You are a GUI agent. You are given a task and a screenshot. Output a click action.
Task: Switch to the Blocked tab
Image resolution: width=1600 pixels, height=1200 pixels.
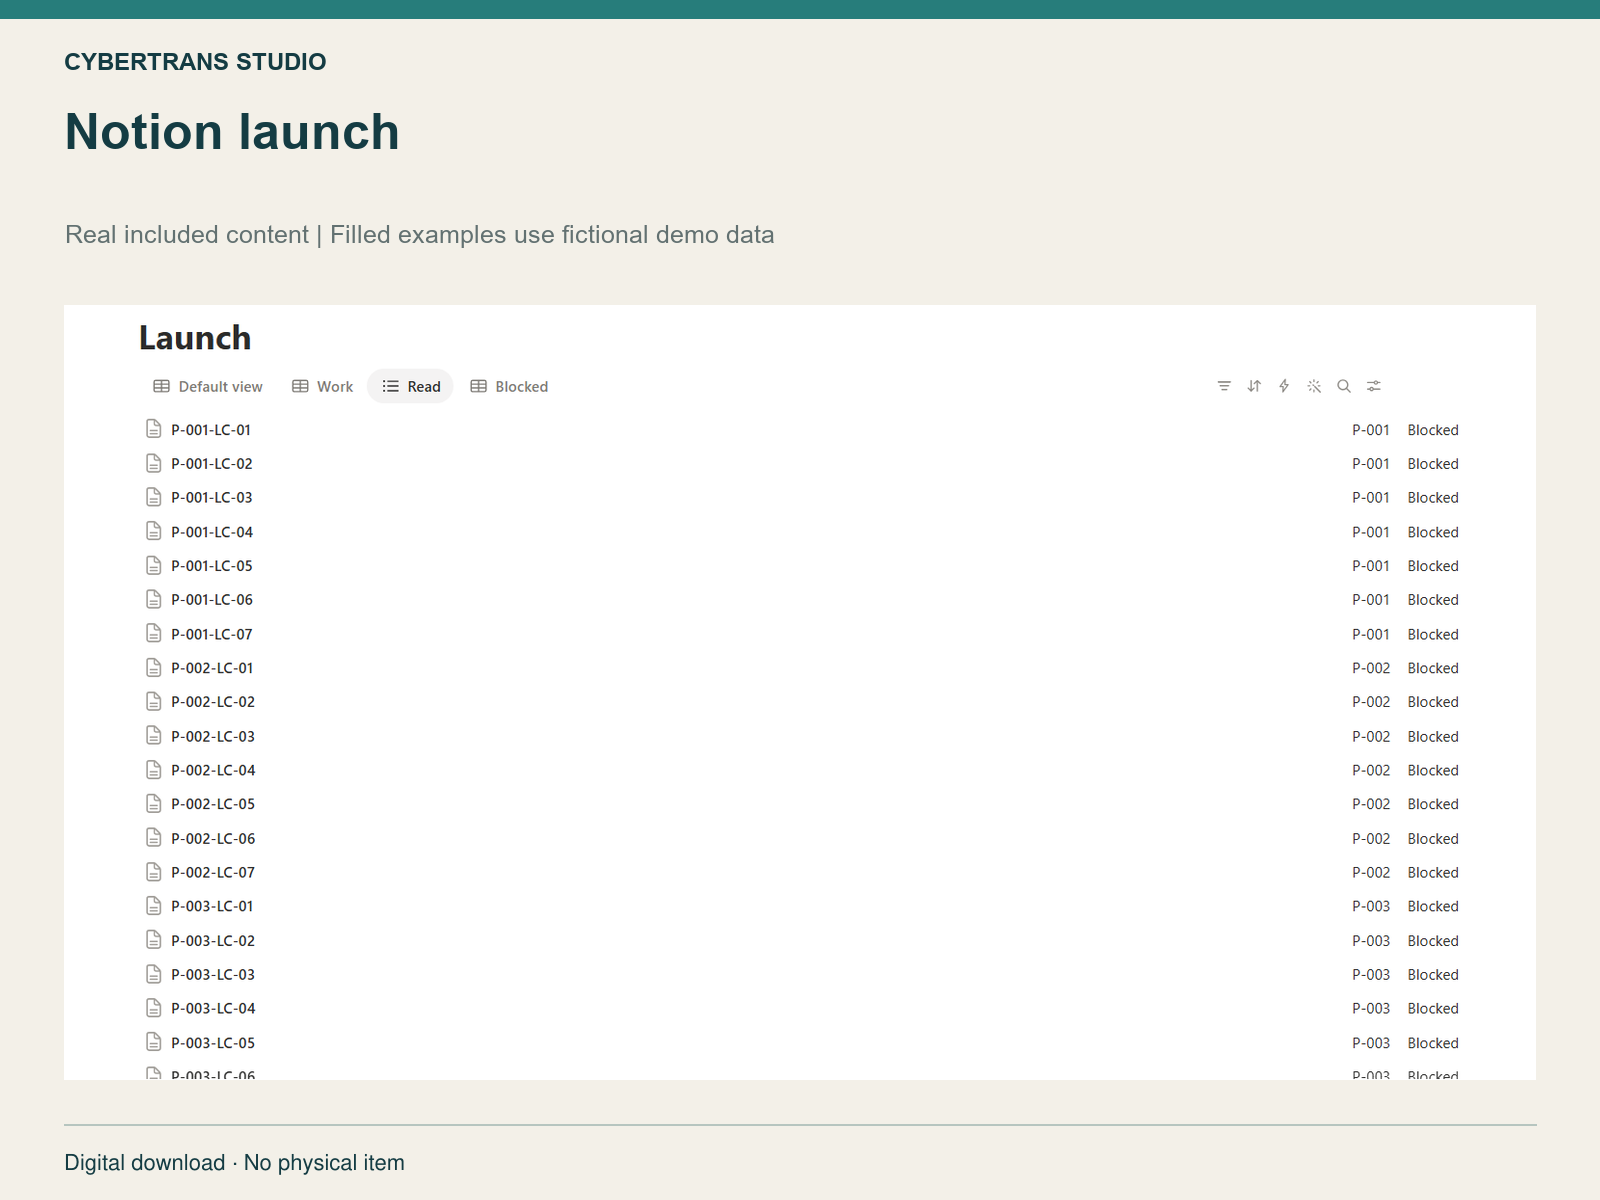tap(510, 386)
